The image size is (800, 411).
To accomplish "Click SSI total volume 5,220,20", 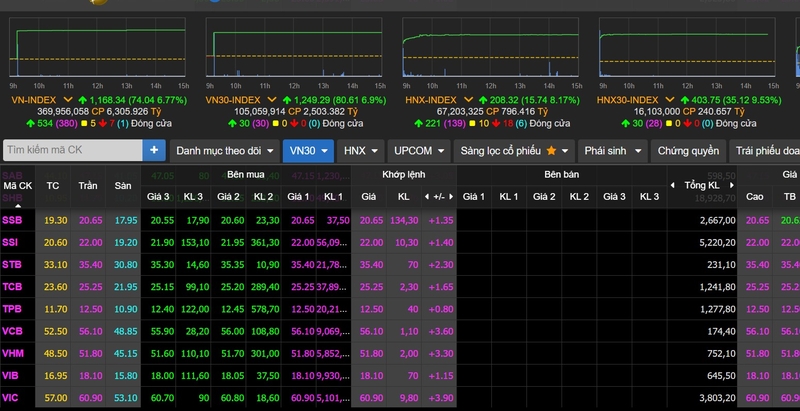I will [x=717, y=243].
